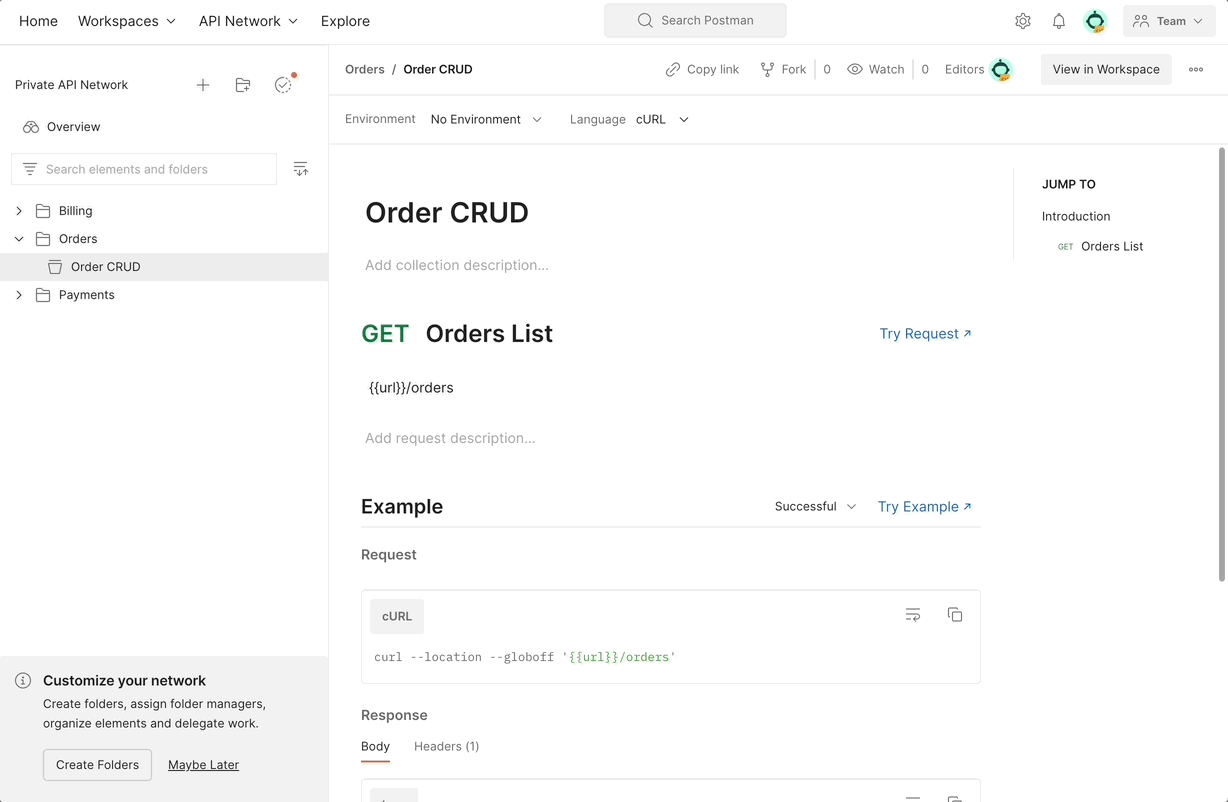Switch to the Headers (1) tab
This screenshot has height=802, width=1228.
[446, 746]
